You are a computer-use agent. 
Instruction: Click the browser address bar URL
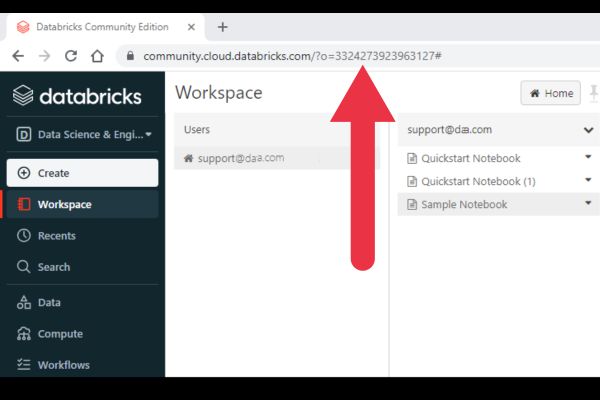[292, 56]
